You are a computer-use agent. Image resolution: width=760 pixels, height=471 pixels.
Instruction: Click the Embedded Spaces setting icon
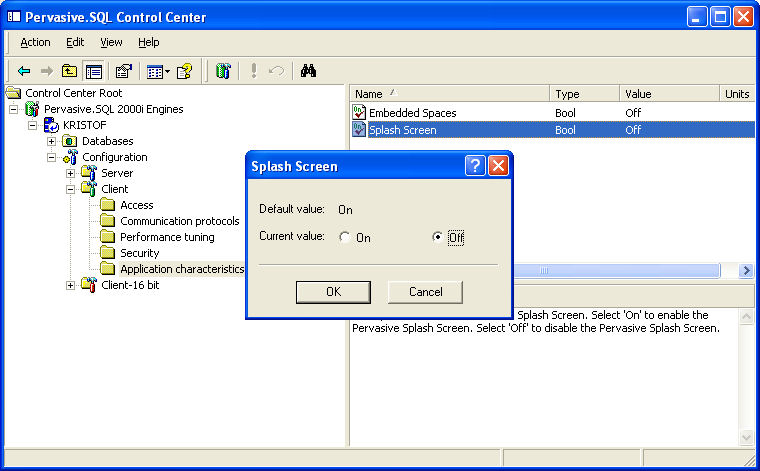359,112
